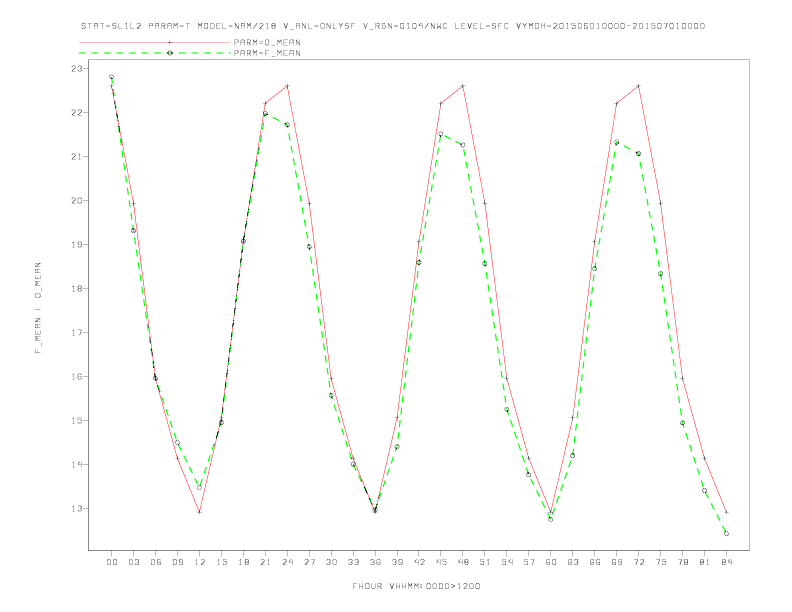This screenshot has height=612, width=792.
Task: Click the red O_MEAN plus marker at hour 48
Action: click(463, 86)
